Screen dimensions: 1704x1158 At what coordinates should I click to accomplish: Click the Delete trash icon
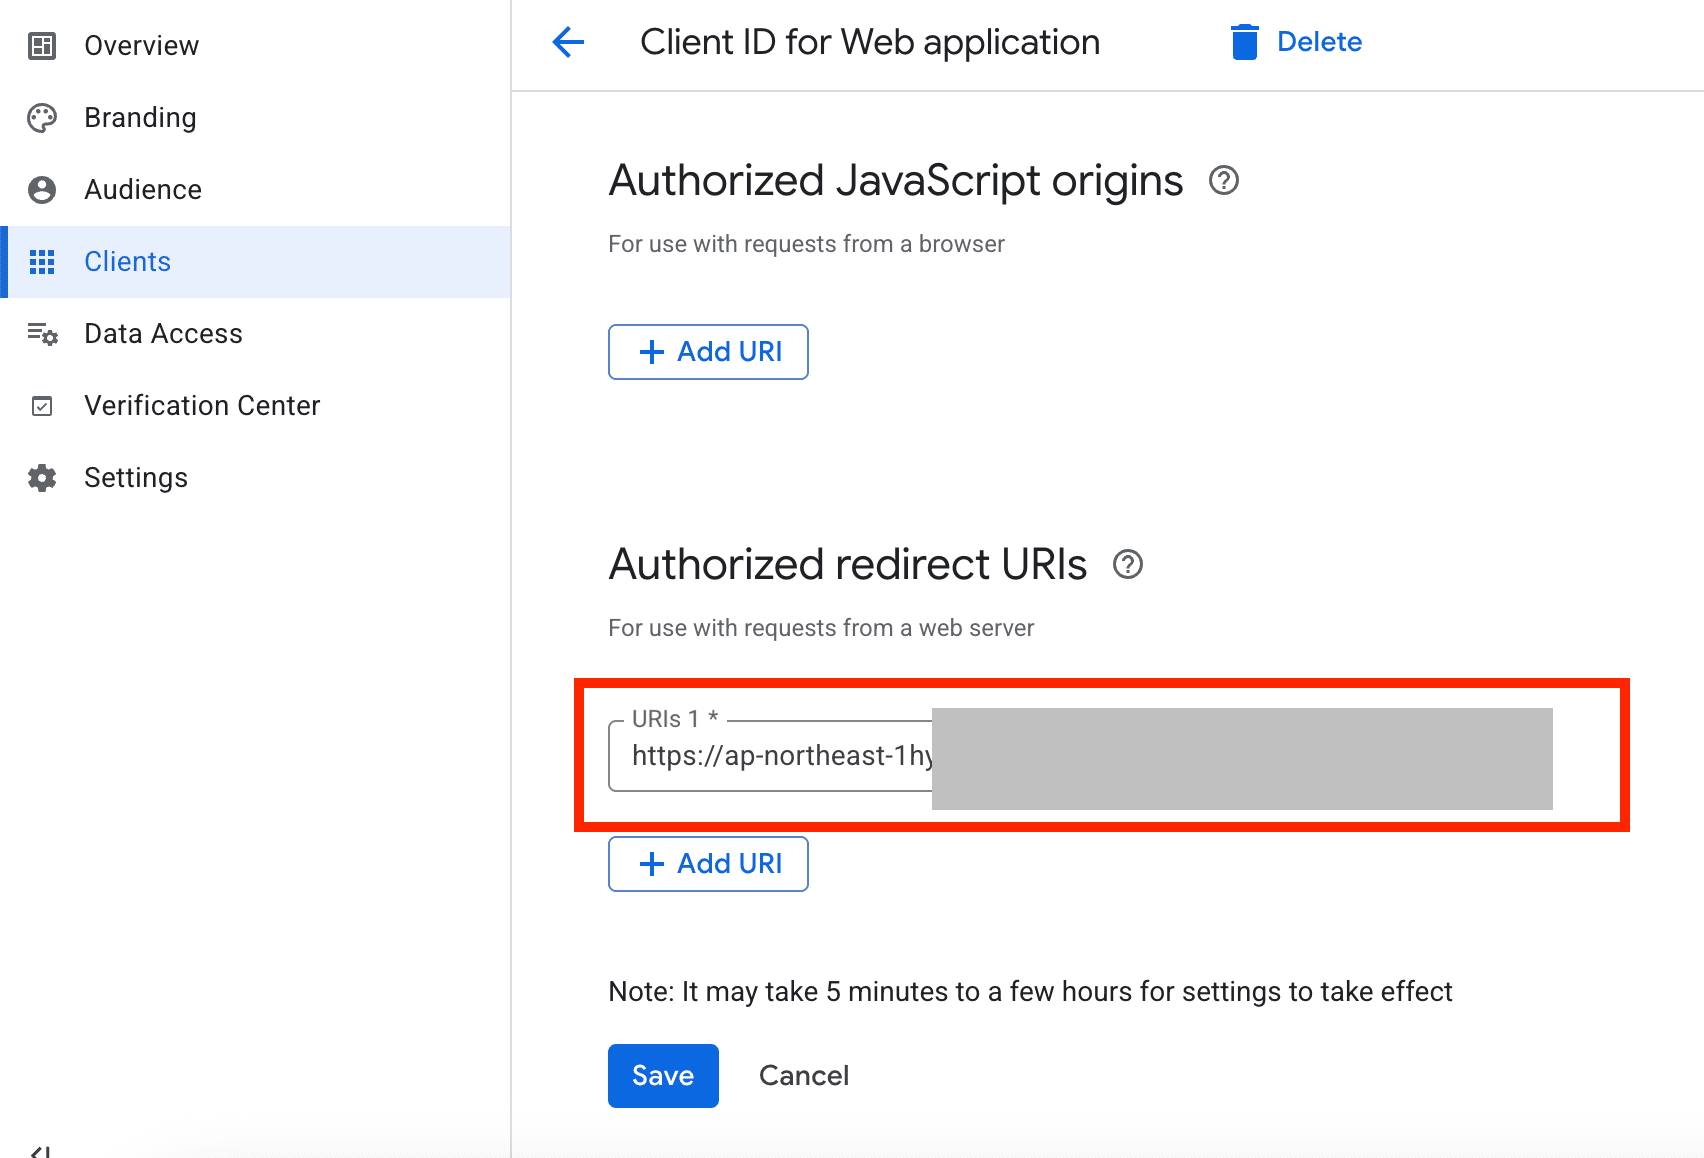pyautogui.click(x=1244, y=42)
